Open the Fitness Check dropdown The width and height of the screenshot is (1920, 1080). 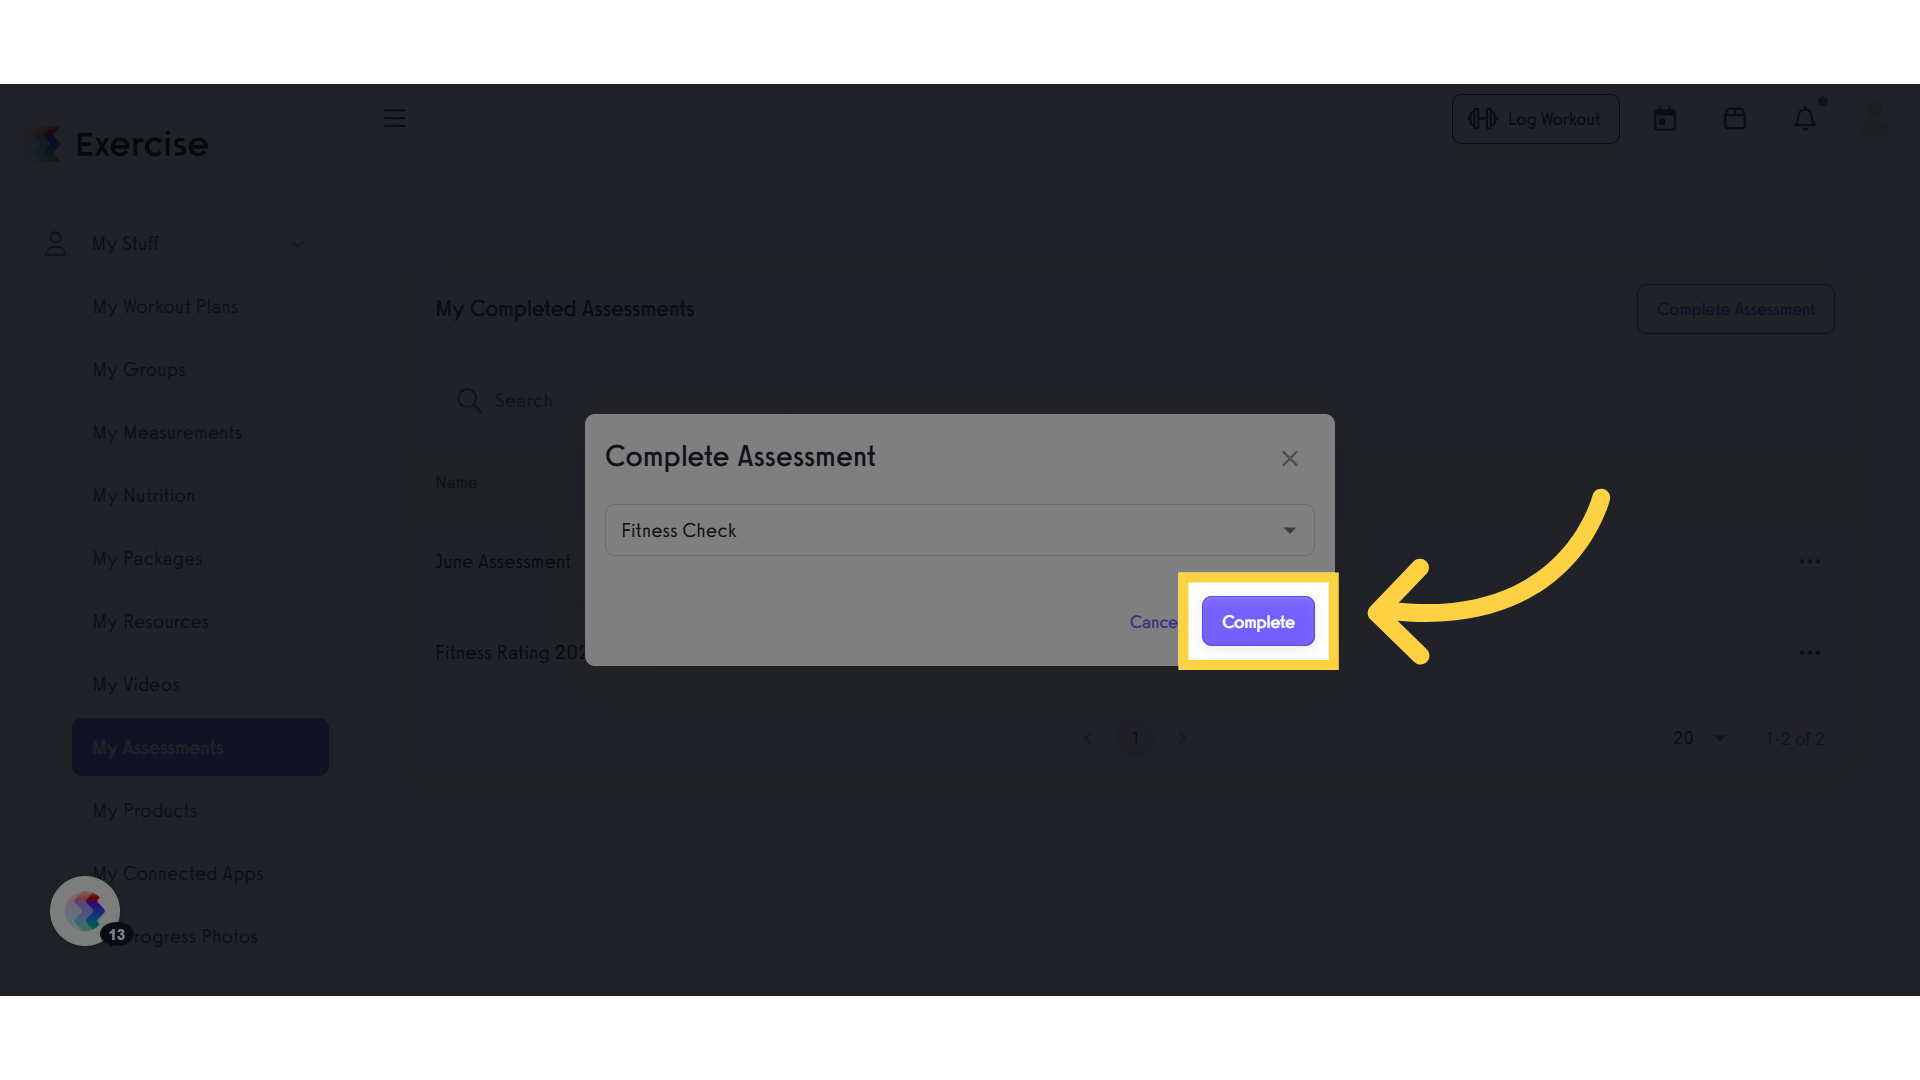tap(960, 530)
